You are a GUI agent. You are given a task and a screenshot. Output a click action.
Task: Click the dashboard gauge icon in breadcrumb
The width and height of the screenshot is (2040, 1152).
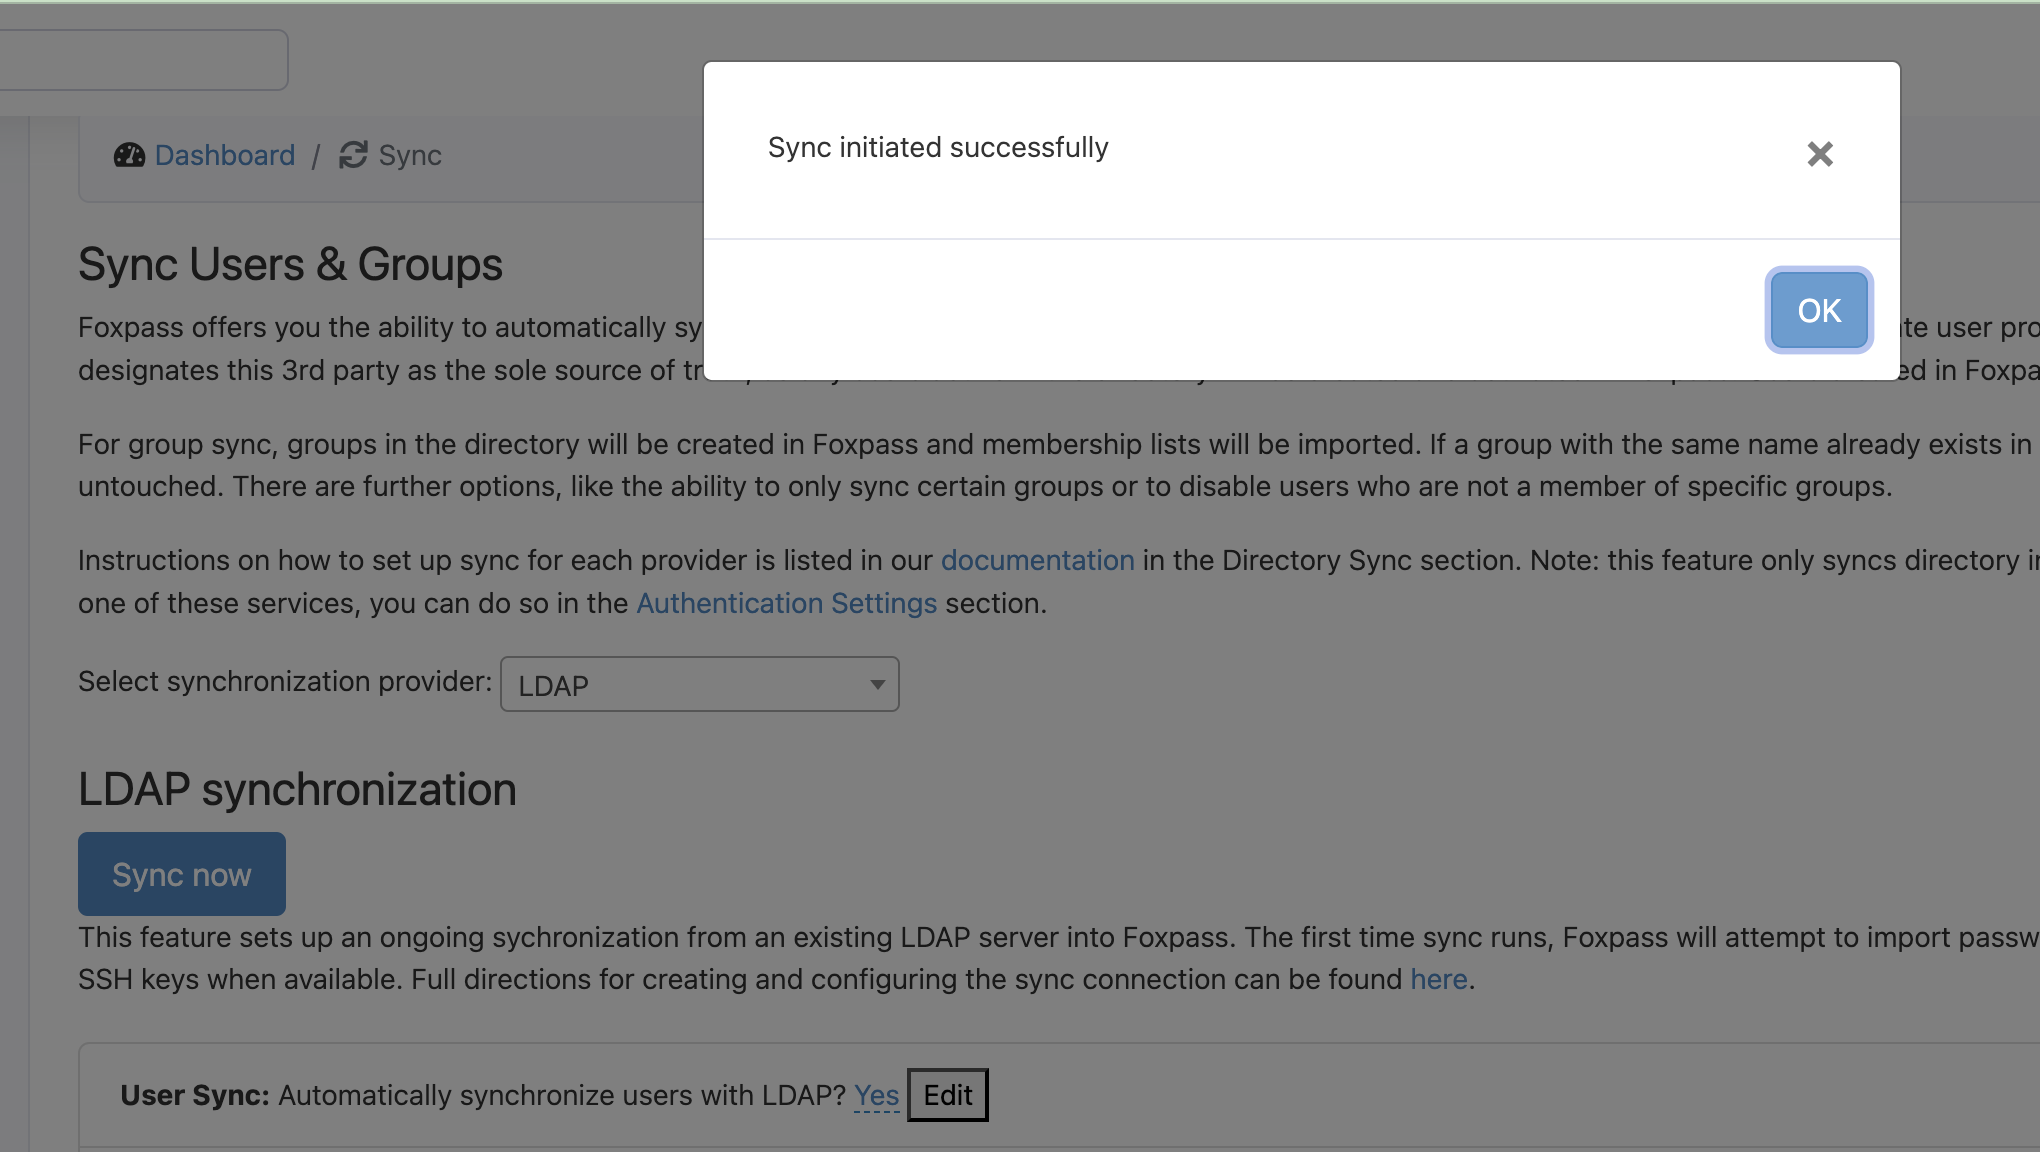pyautogui.click(x=129, y=155)
